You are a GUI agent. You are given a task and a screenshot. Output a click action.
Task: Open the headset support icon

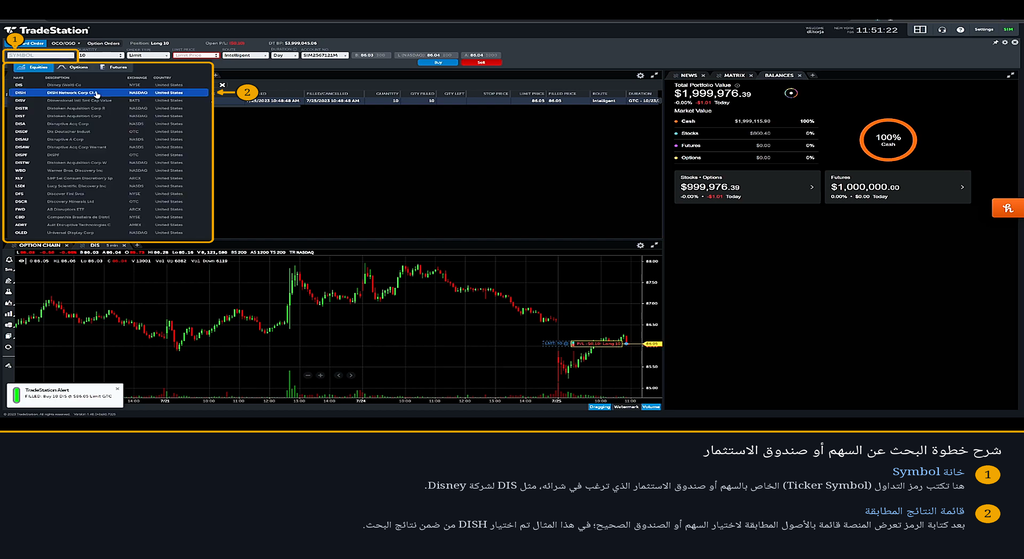[x=942, y=29]
